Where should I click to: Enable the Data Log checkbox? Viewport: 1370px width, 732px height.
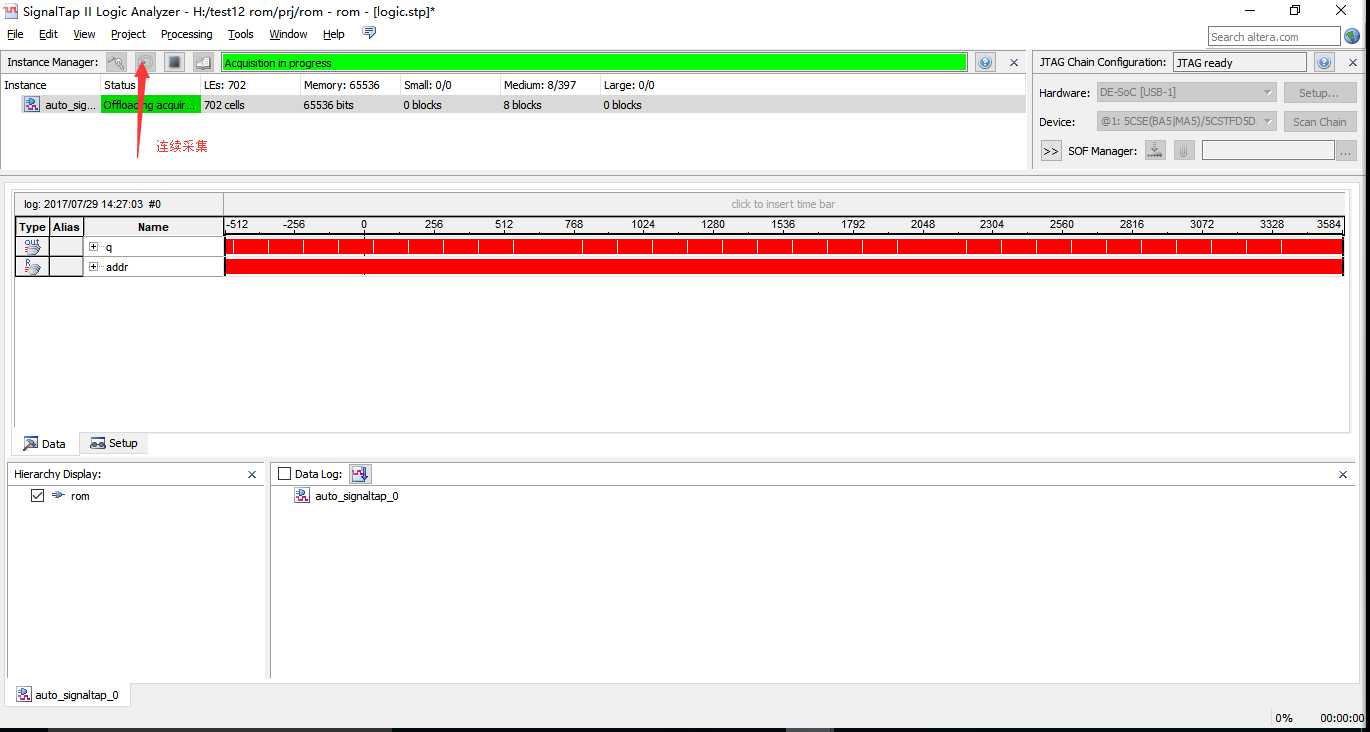[x=284, y=474]
